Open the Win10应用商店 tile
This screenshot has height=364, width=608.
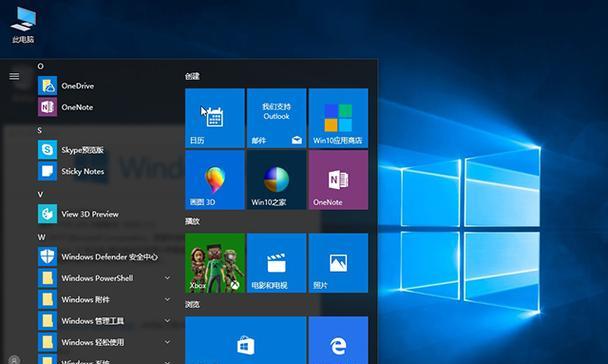(339, 118)
